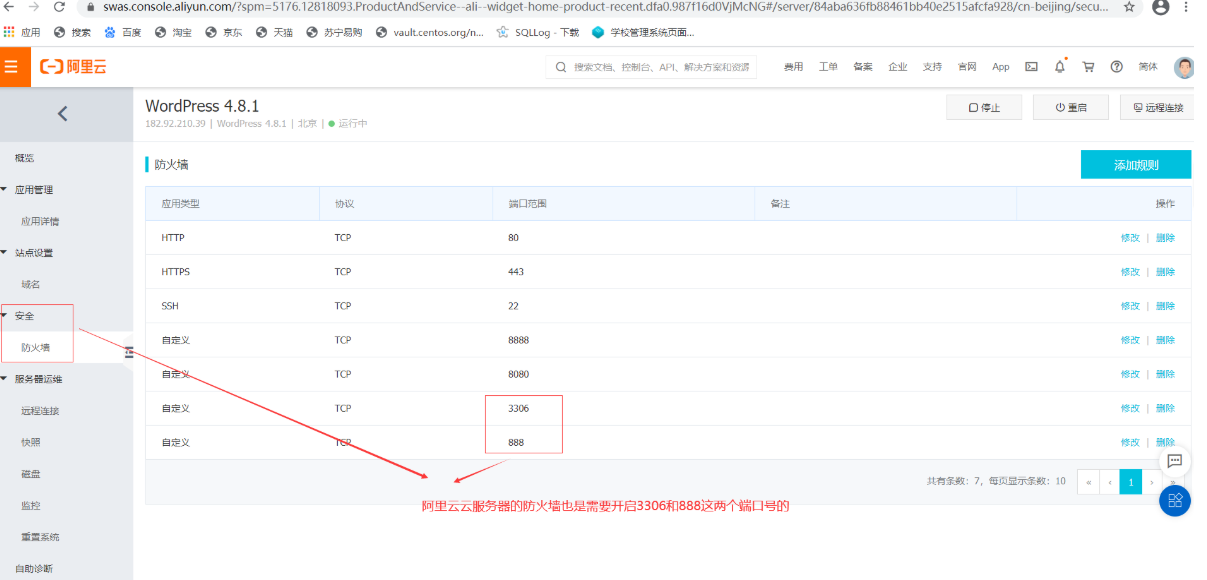
Task: Click the 远程连接 button at top
Action: pos(1157,107)
